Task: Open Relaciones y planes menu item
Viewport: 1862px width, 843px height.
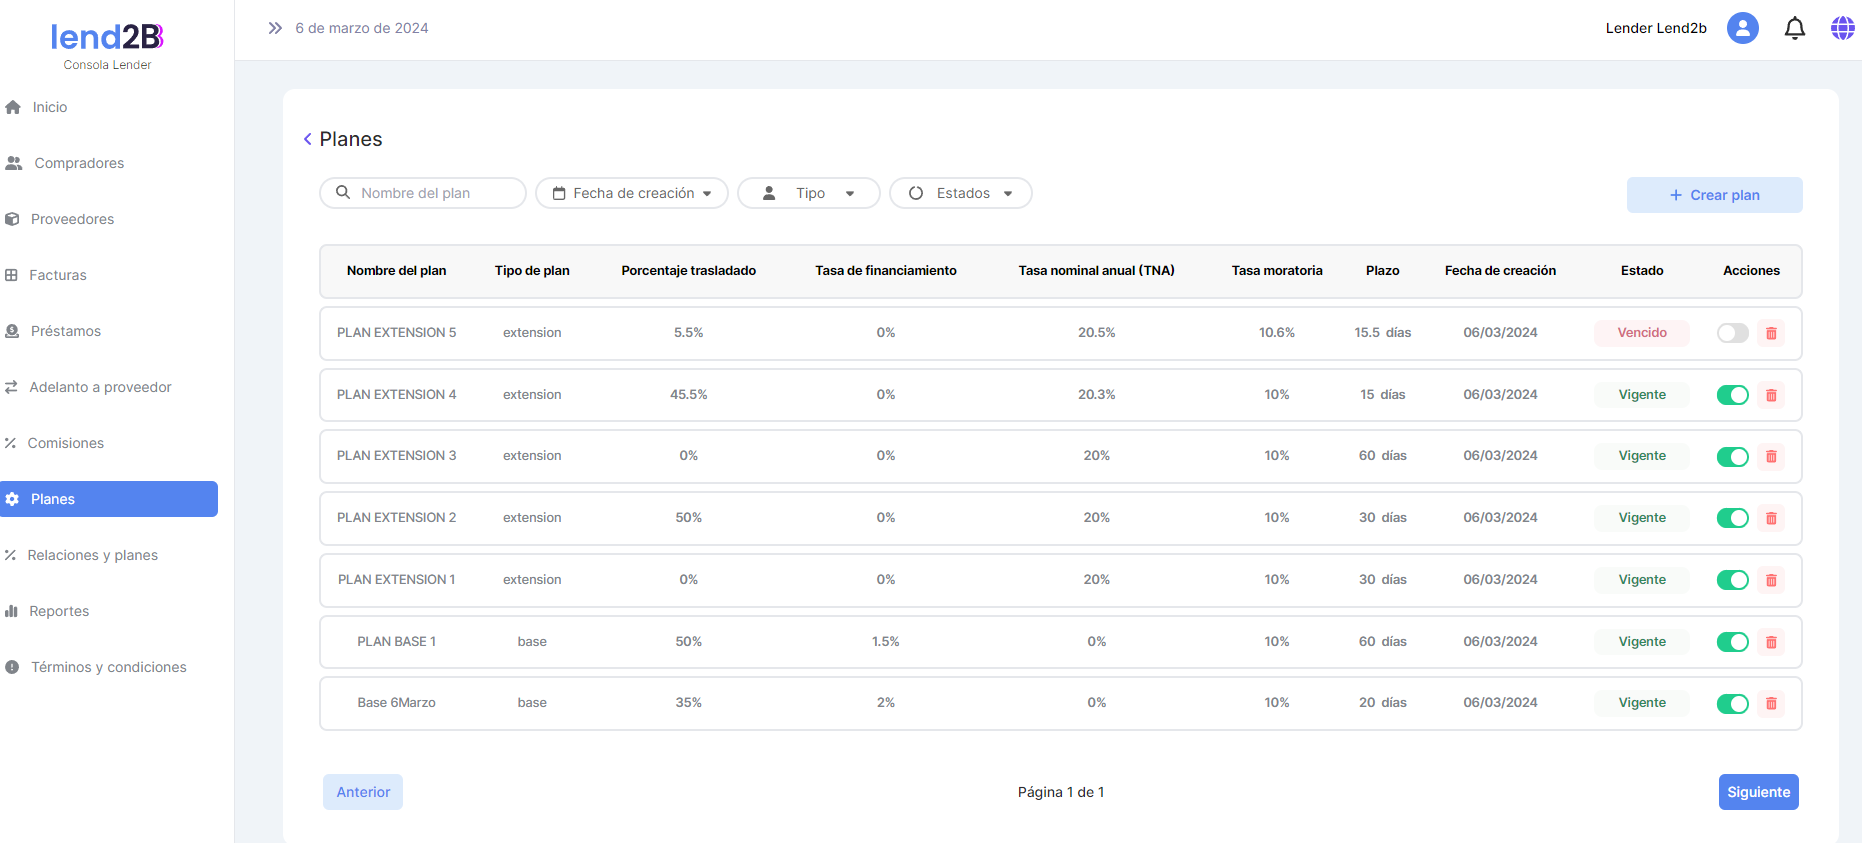Action: [x=92, y=555]
